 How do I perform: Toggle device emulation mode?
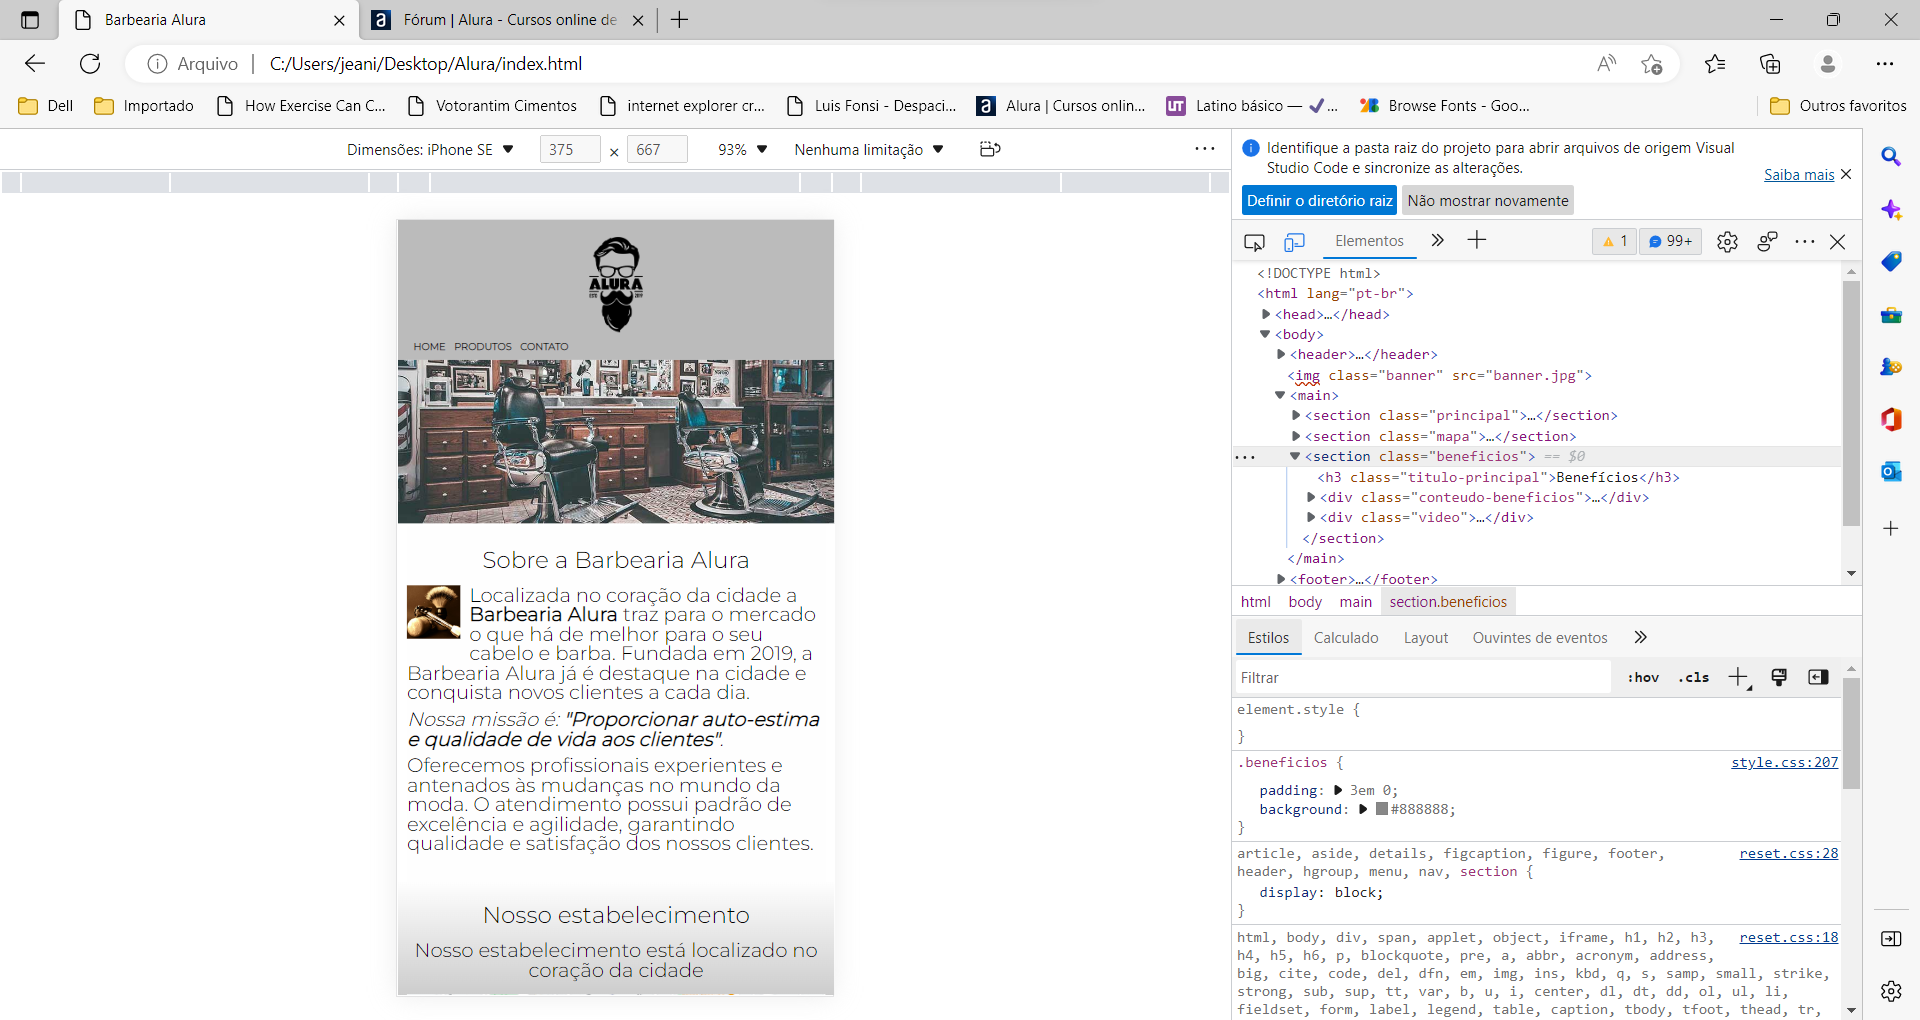pyautogui.click(x=1294, y=242)
